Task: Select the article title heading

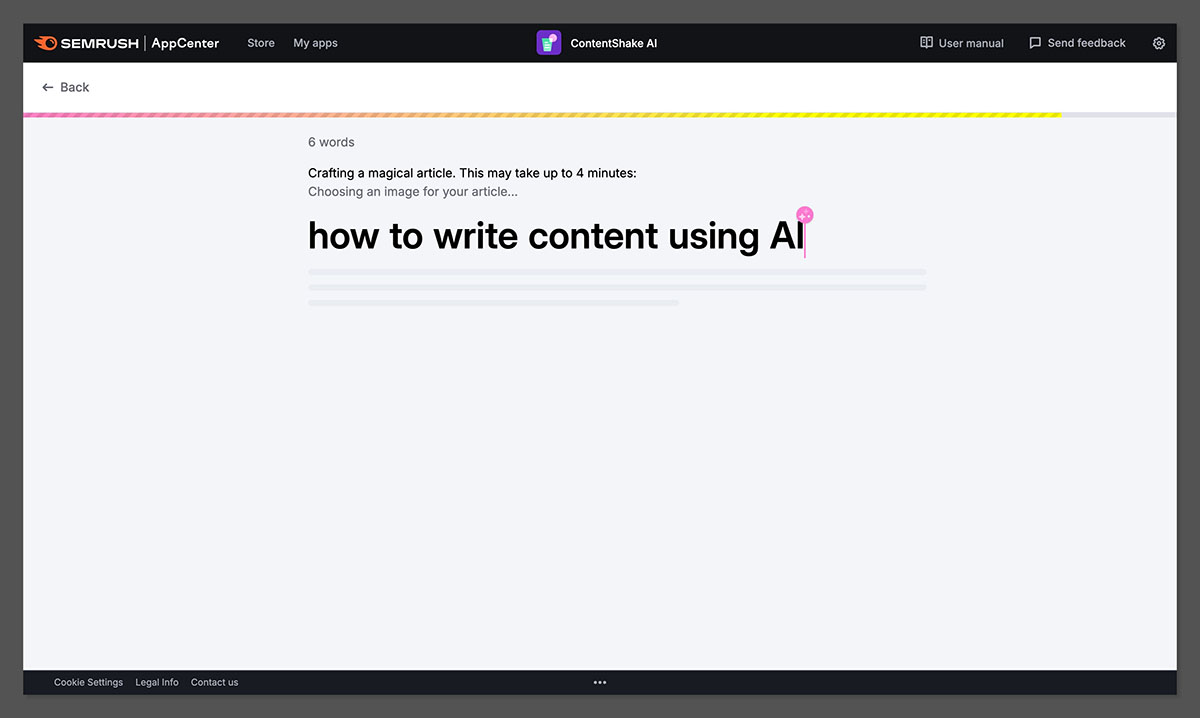Action: [x=554, y=236]
